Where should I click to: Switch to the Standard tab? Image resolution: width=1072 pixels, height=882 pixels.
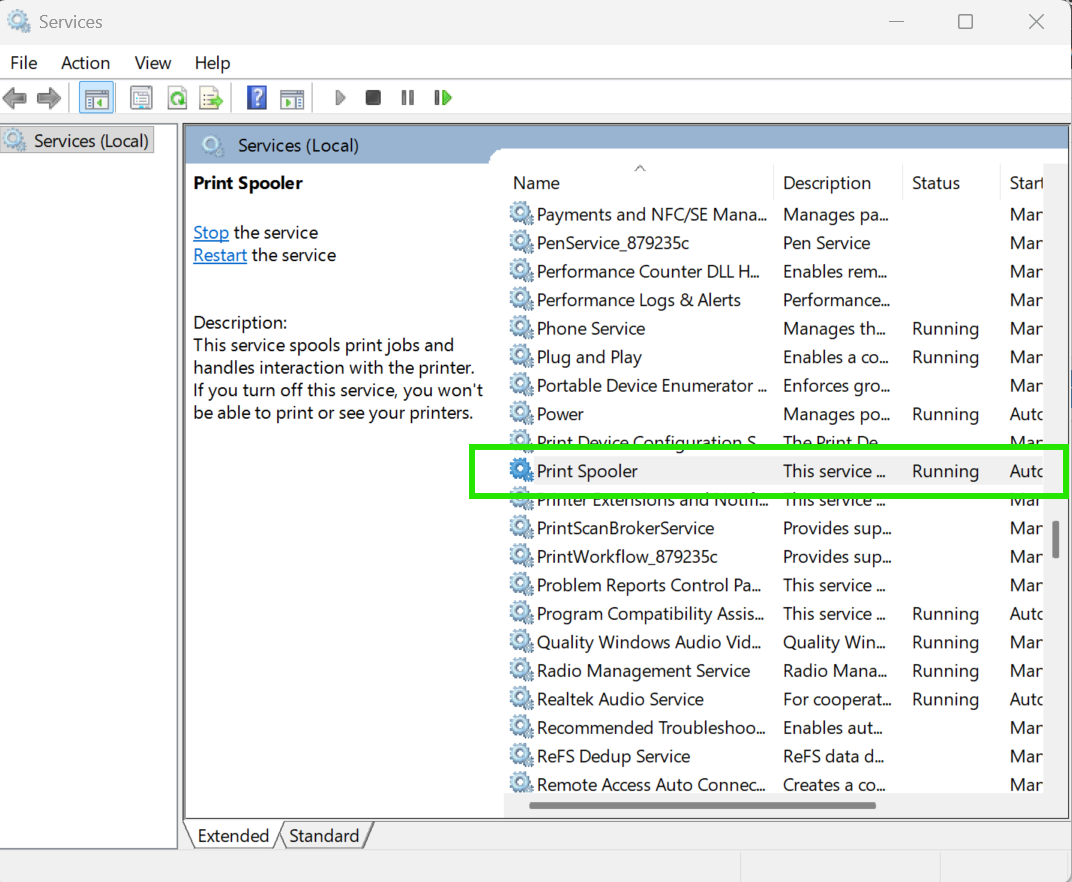[324, 836]
